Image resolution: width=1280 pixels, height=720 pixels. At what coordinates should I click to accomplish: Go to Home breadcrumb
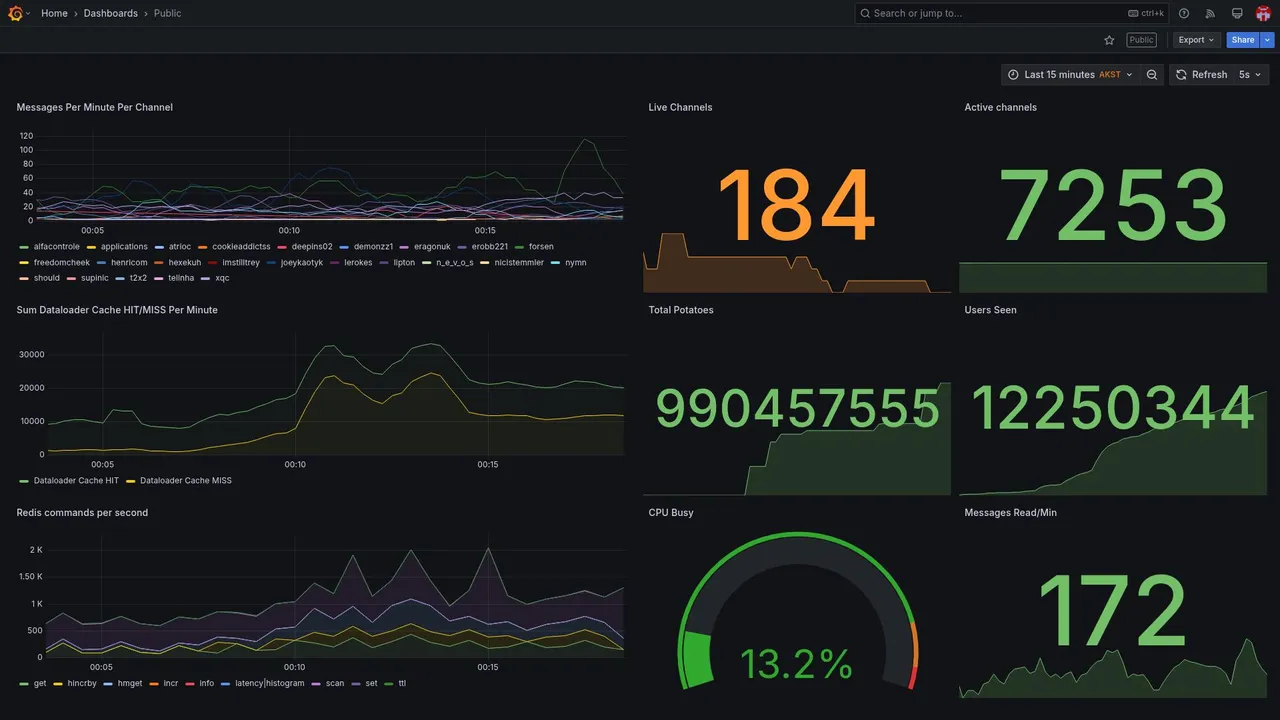[x=55, y=13]
